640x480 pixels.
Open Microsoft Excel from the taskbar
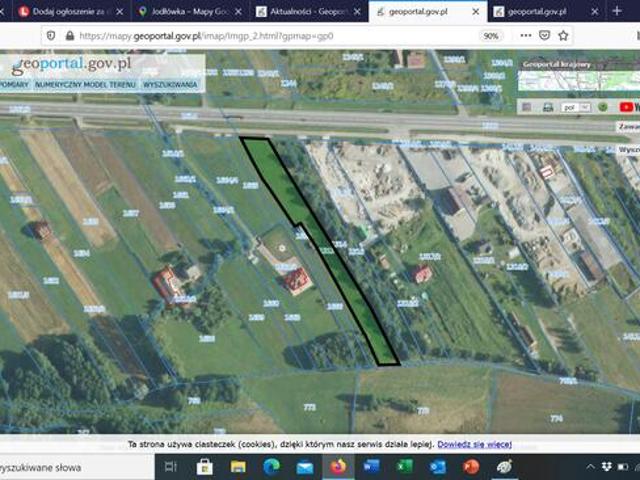tap(404, 467)
